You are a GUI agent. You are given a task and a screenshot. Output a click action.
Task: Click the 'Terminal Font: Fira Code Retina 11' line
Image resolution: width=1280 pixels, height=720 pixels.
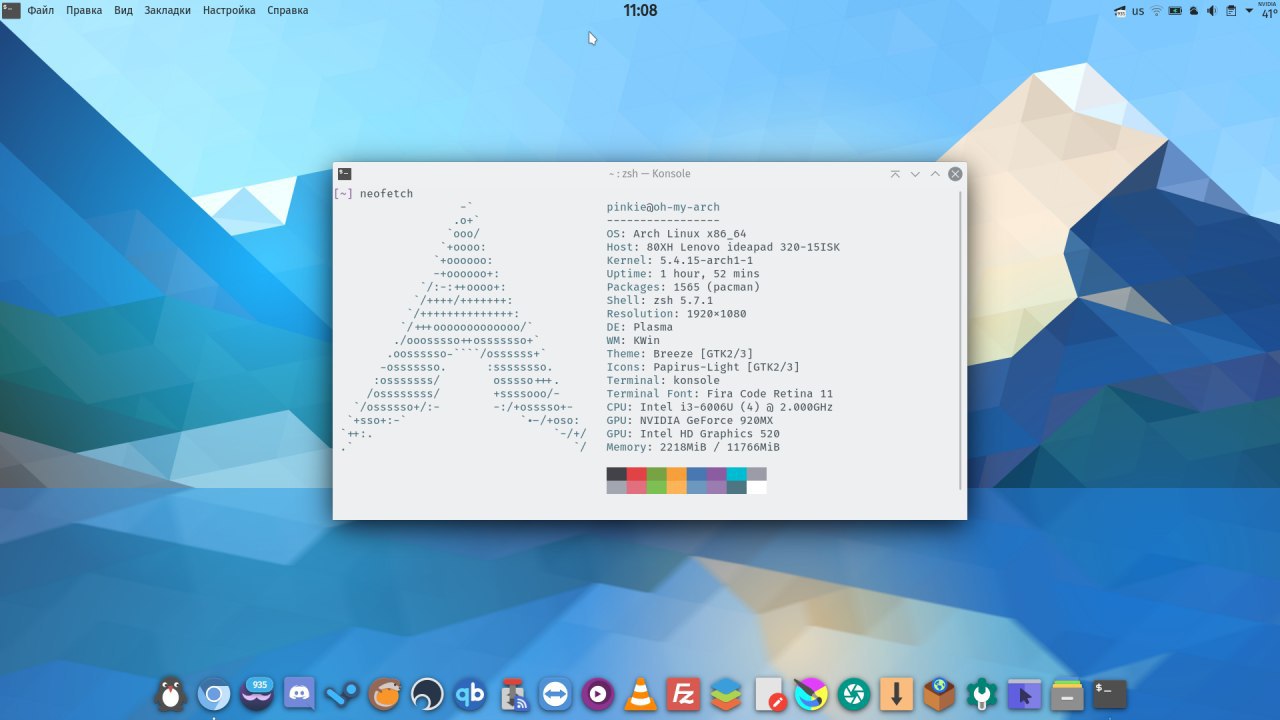(x=720, y=394)
